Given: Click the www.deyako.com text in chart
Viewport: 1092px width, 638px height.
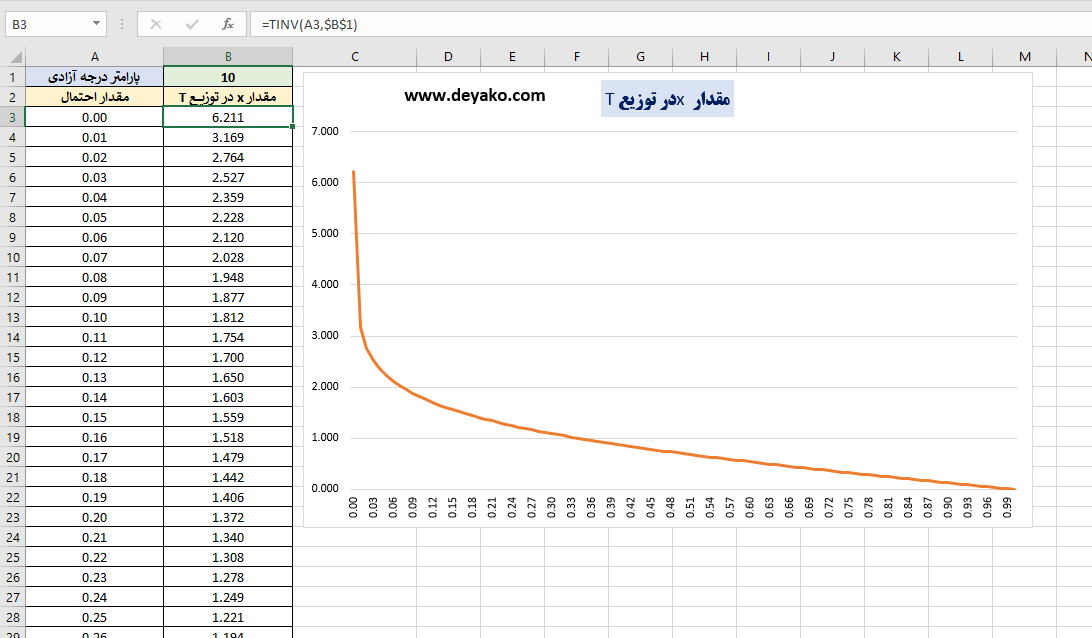Looking at the screenshot, I should pos(475,96).
